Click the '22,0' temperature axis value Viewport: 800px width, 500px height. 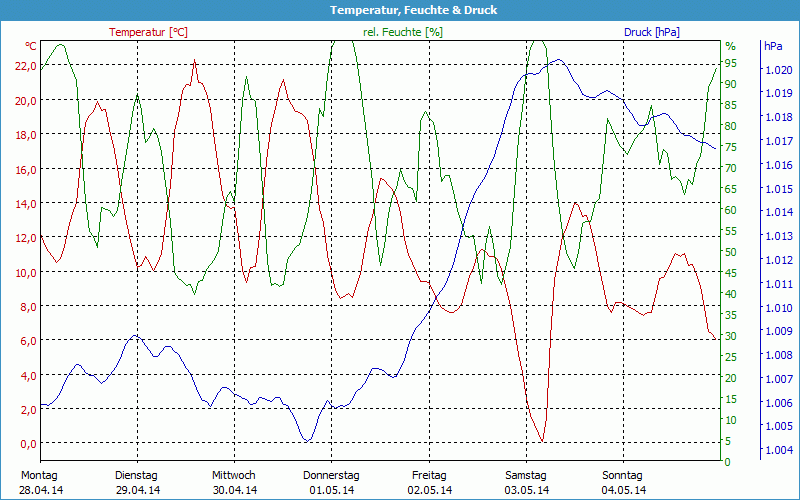pyautogui.click(x=26, y=66)
